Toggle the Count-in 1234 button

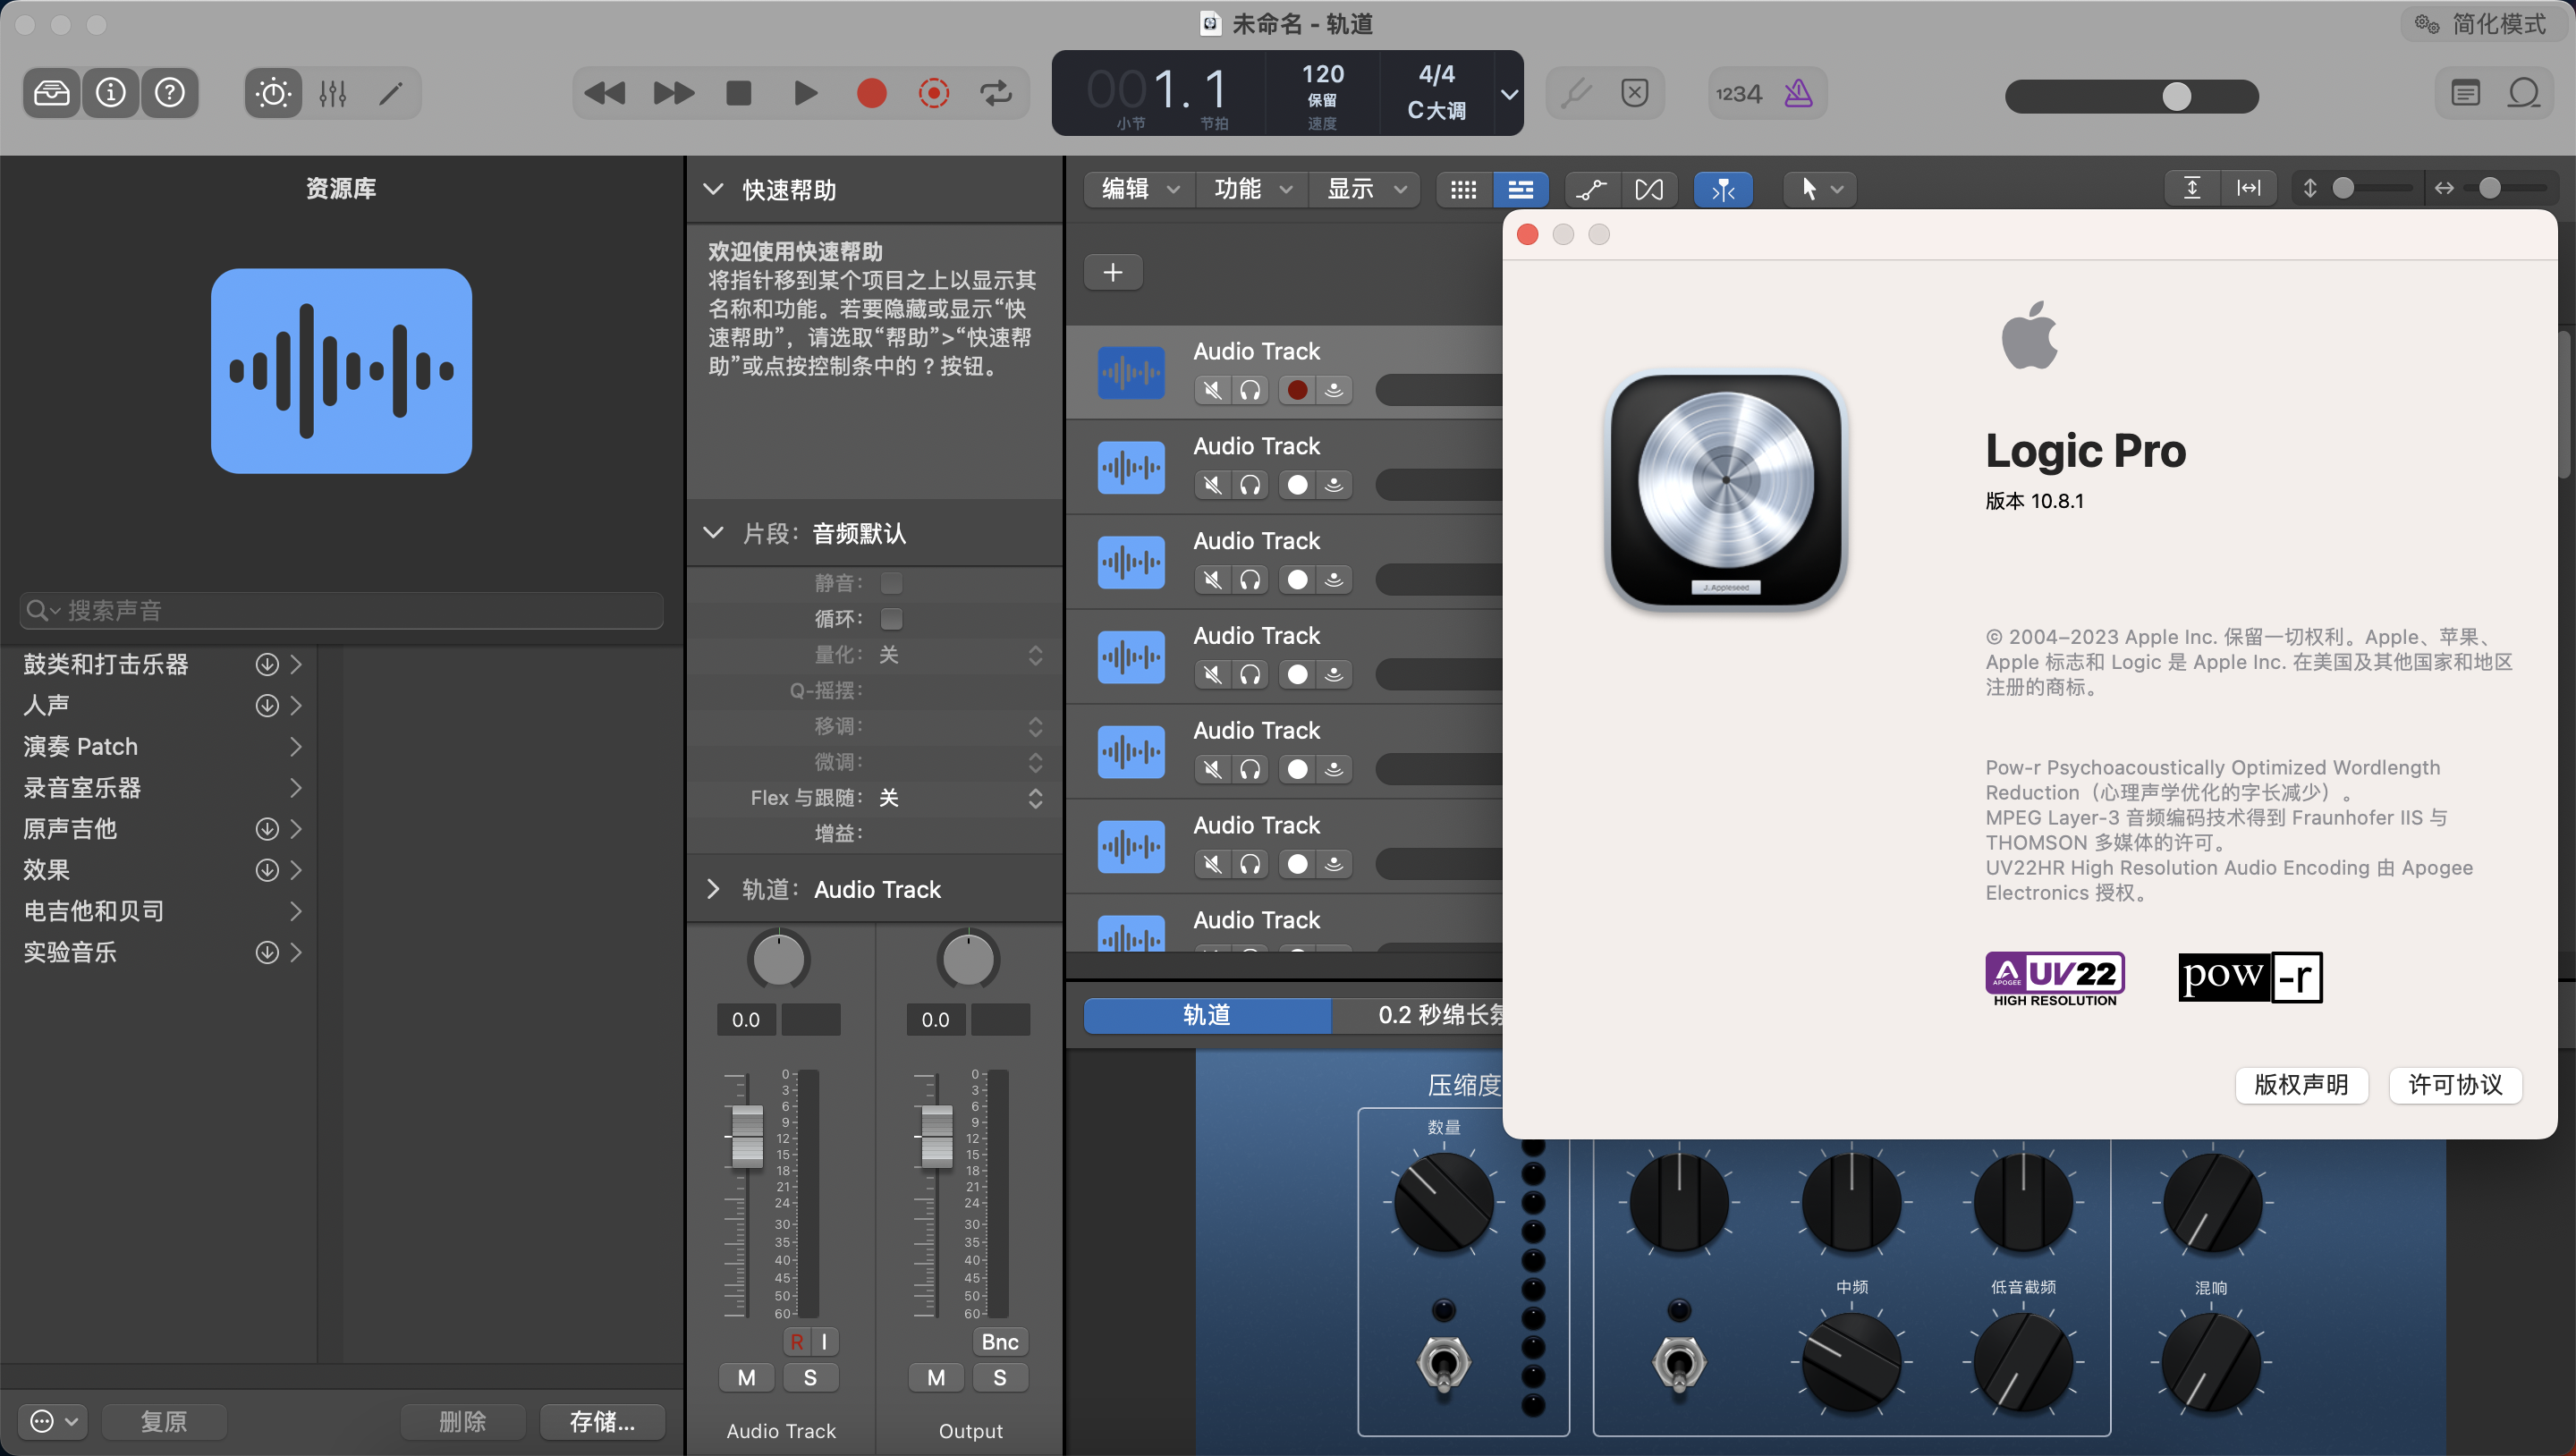pos(1738,93)
